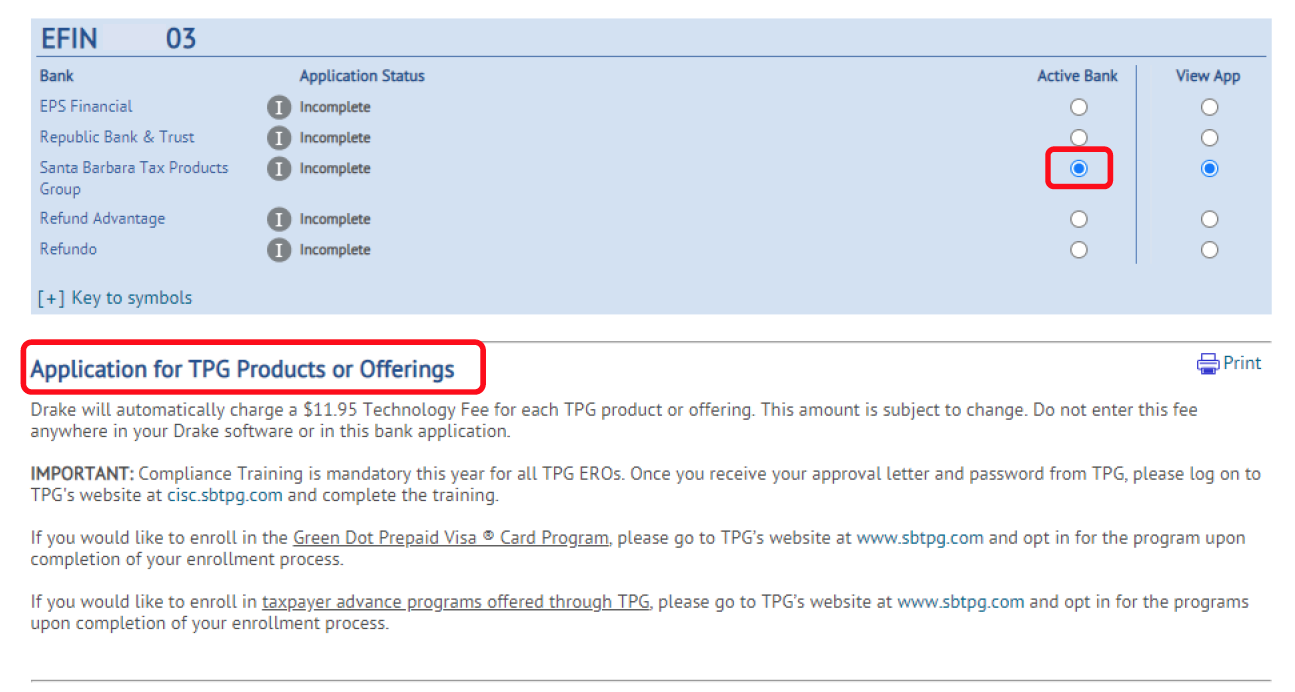This screenshot has height=692, width=1295.
Task: Set EPS Financial as Active Bank
Action: [x=1078, y=107]
